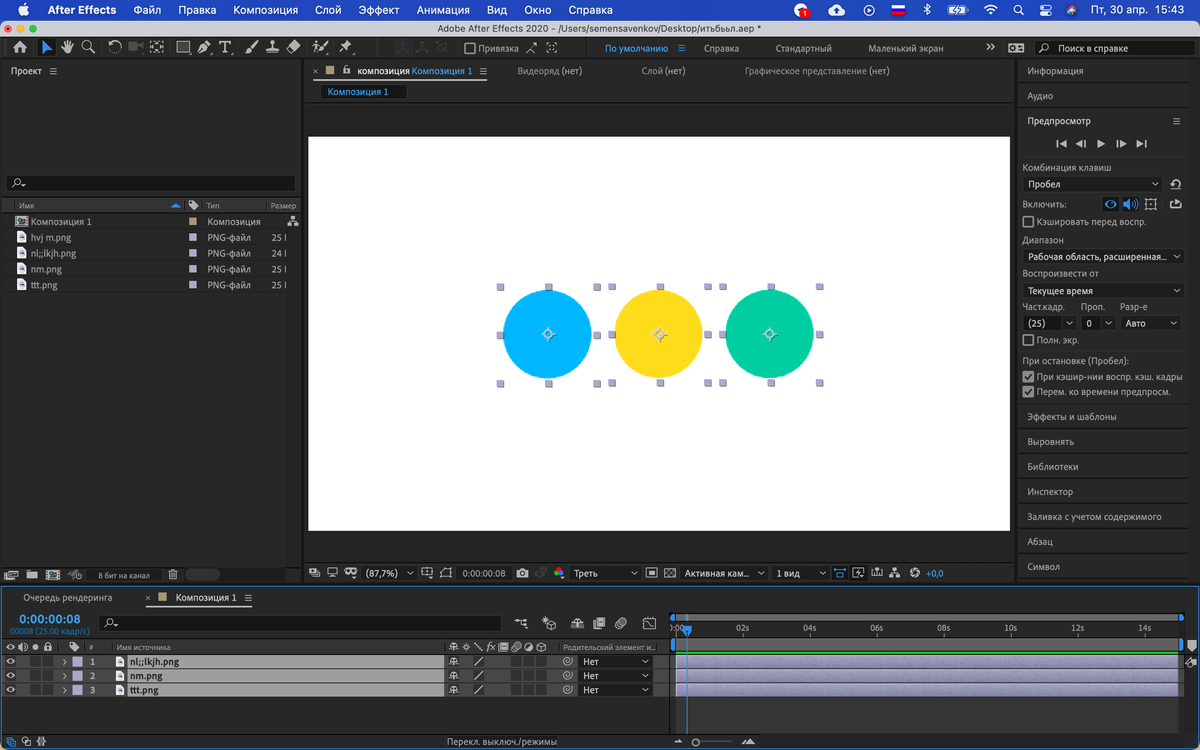Open the Выровнять panel
The width and height of the screenshot is (1200, 750).
pyautogui.click(x=1050, y=441)
